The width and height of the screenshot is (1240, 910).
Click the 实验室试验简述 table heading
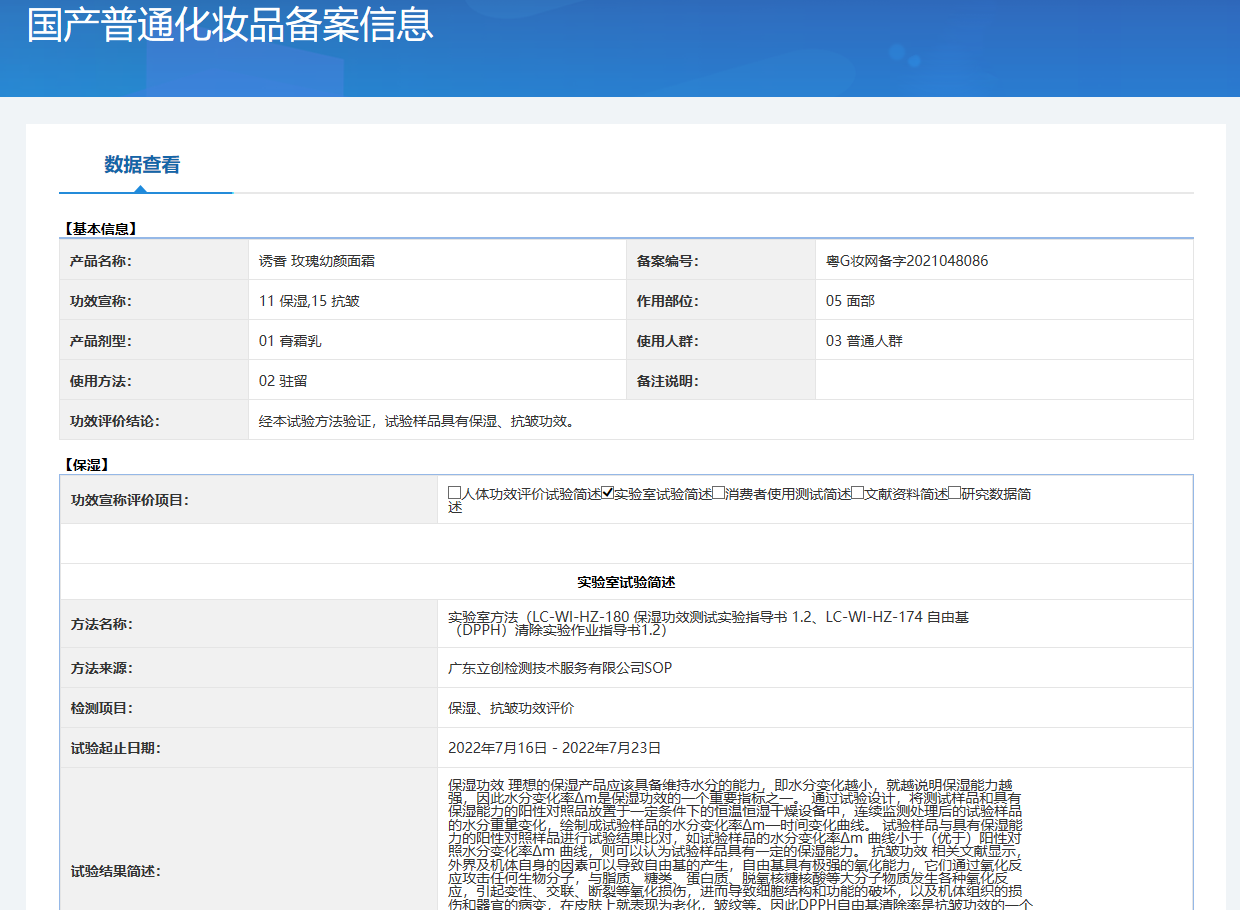tap(626, 582)
